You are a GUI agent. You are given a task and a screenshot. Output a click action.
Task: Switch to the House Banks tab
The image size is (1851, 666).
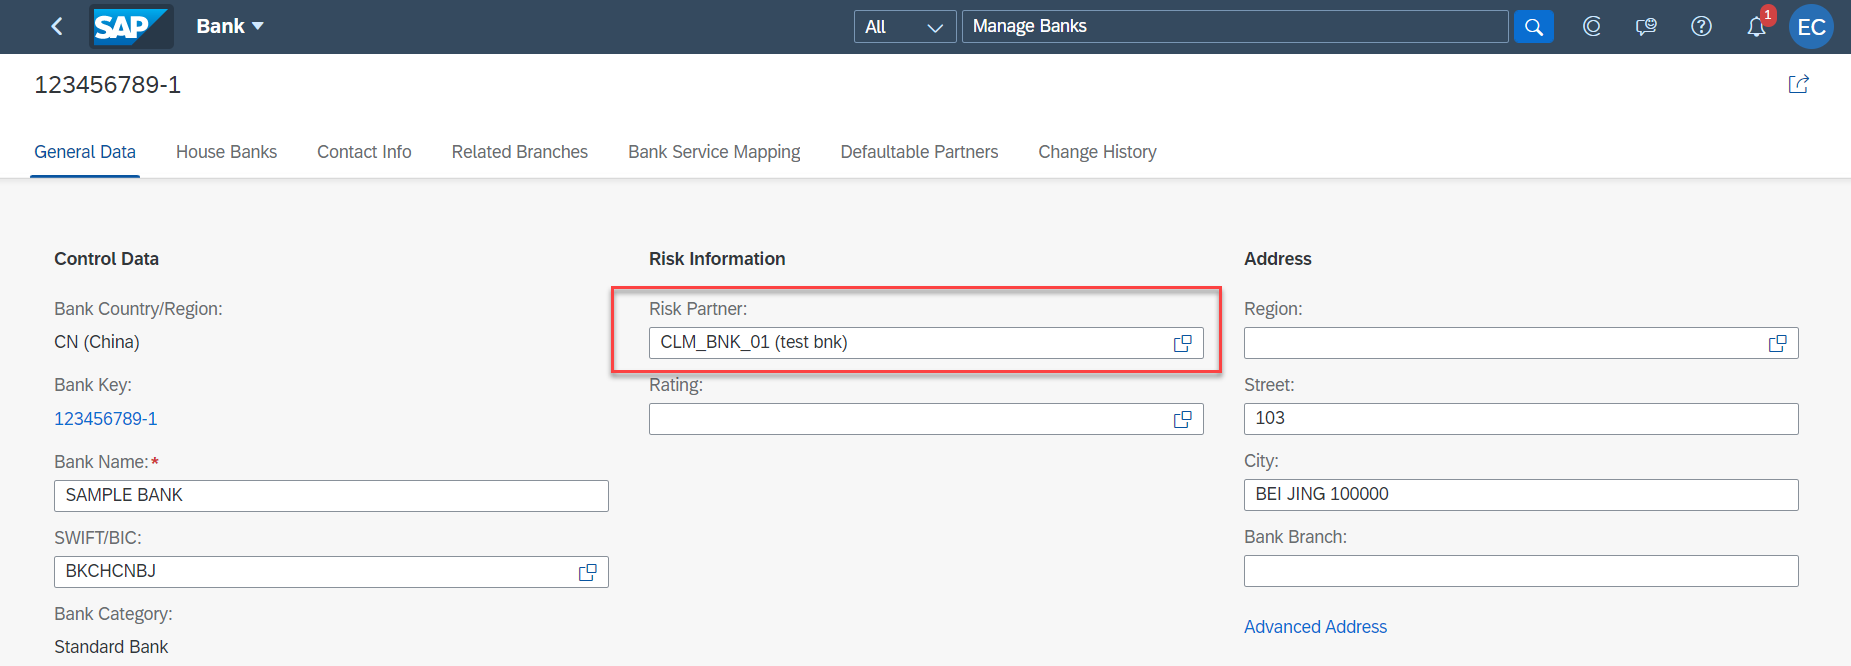coord(226,152)
